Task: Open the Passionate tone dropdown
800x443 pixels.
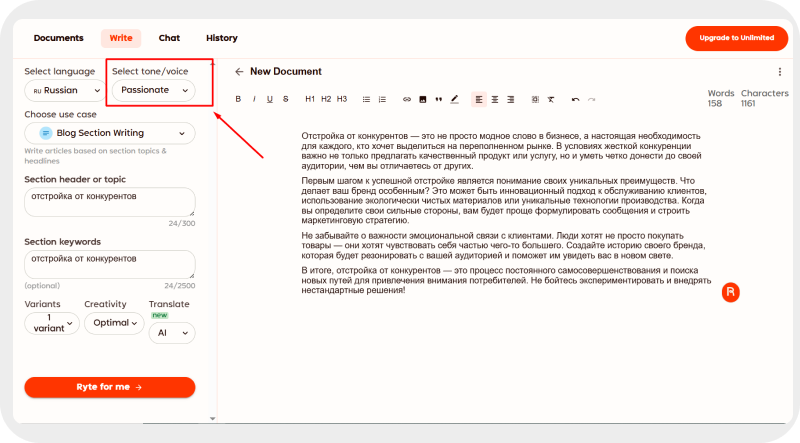Action: [x=154, y=90]
